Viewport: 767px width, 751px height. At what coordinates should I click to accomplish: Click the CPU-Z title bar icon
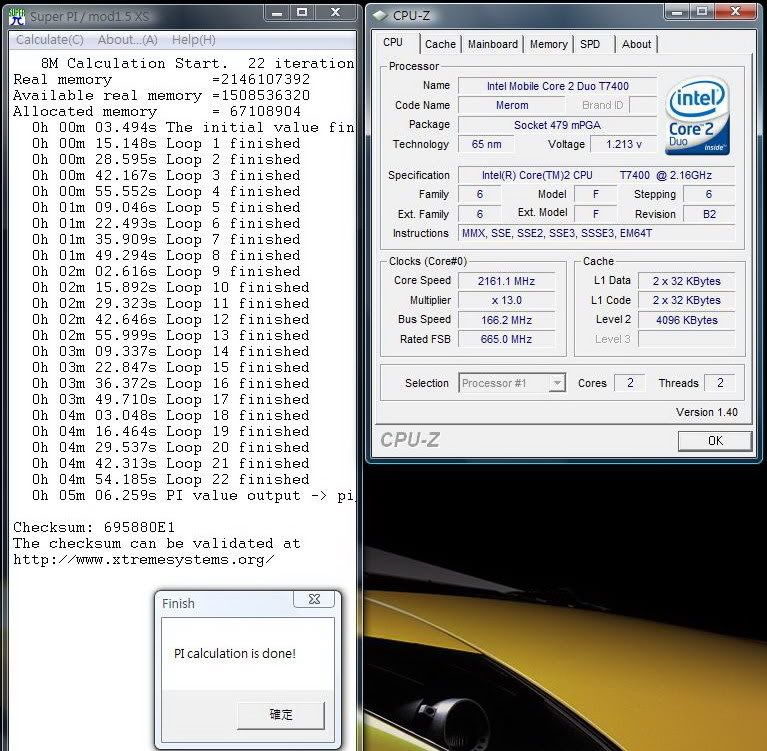(378, 14)
